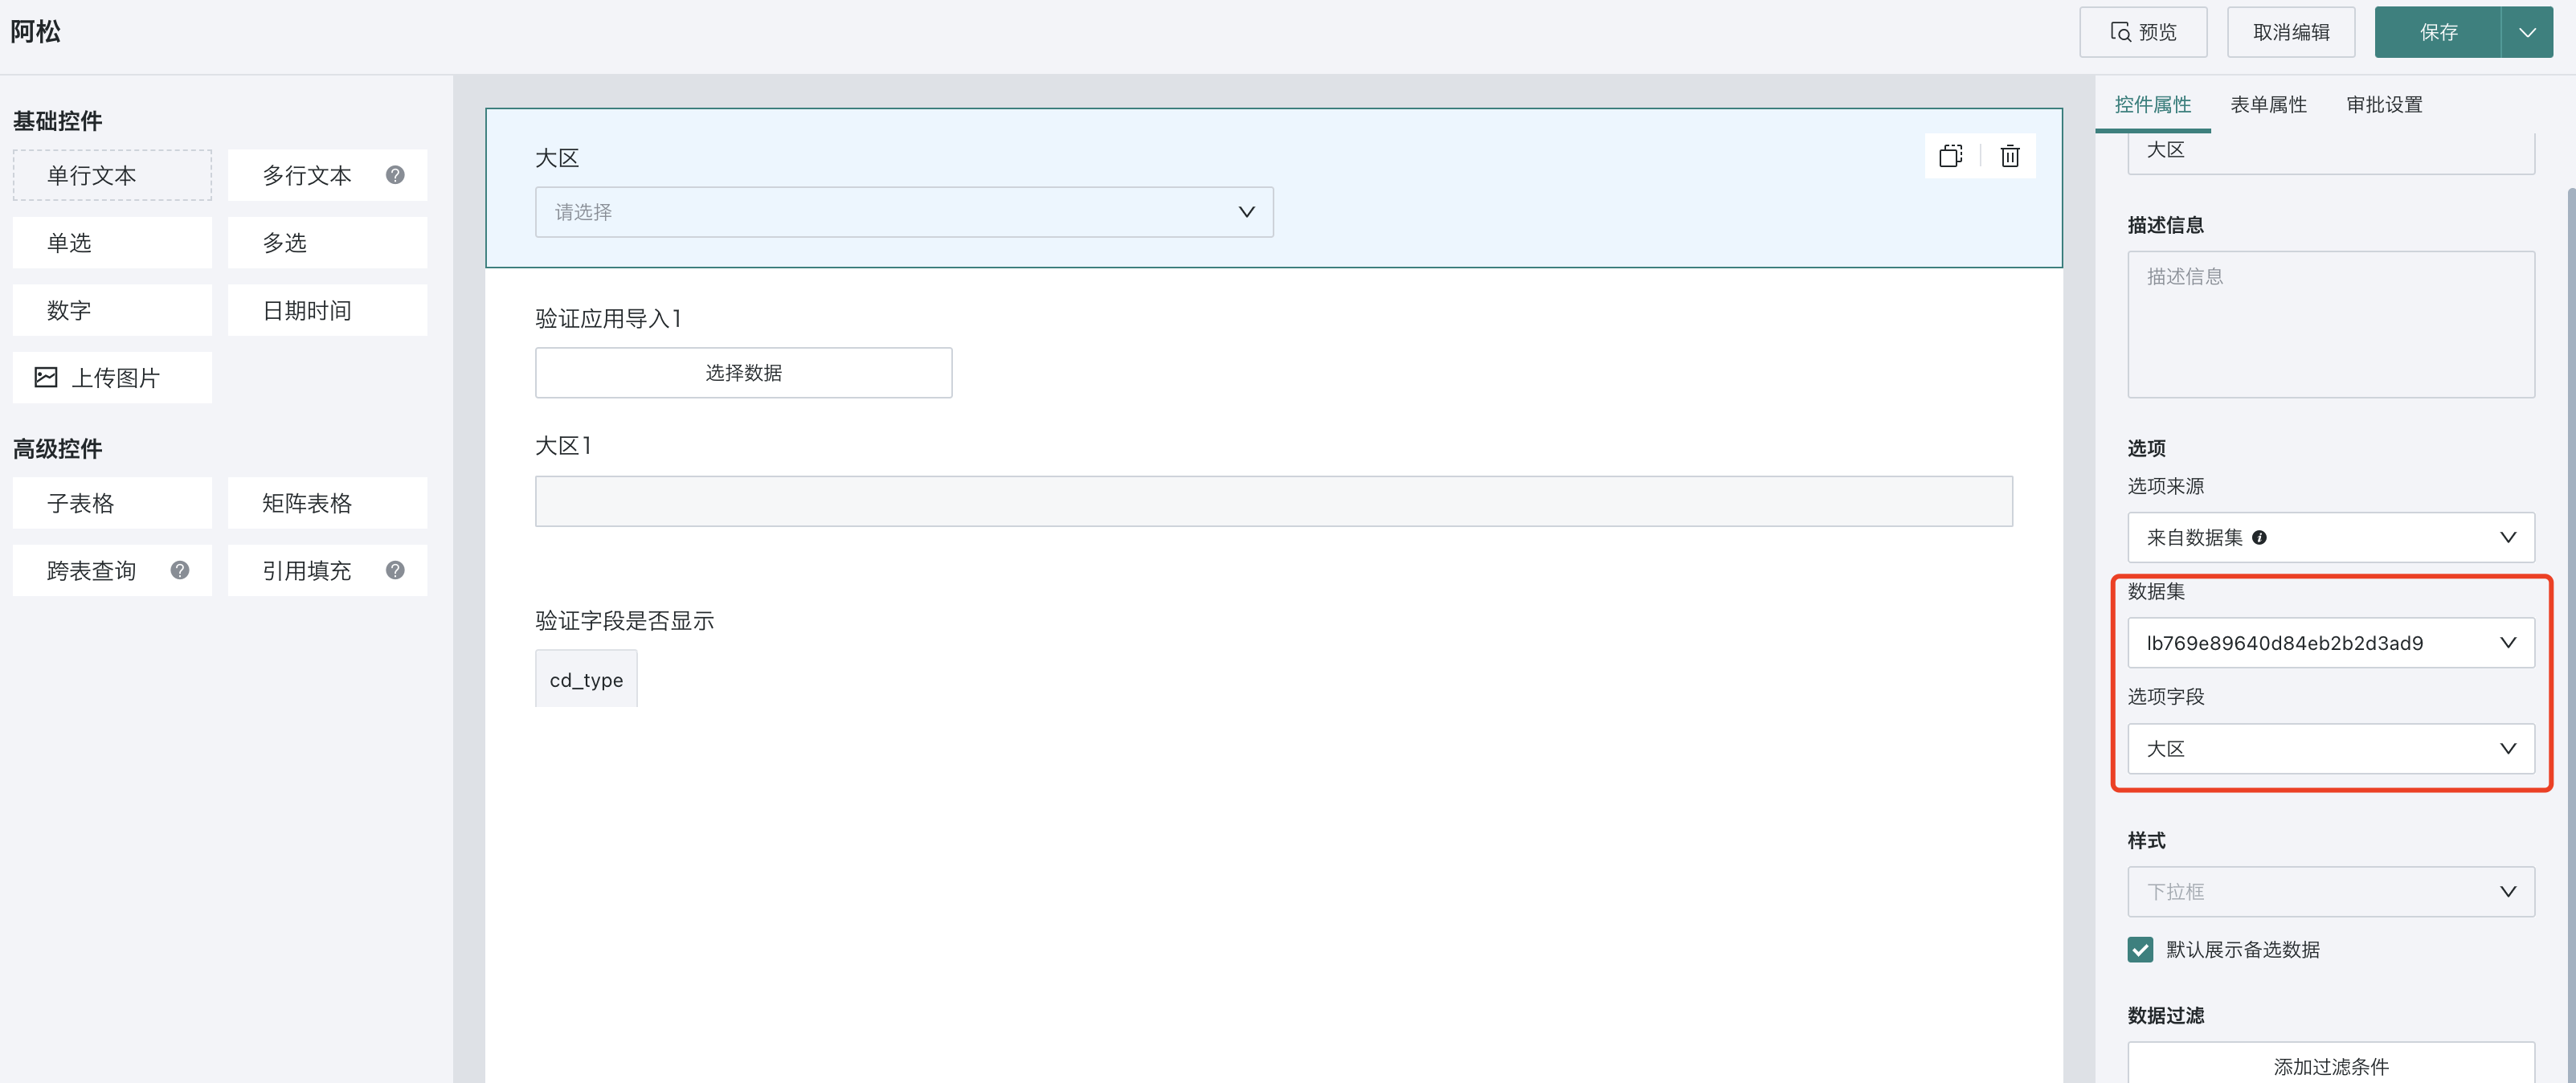This screenshot has height=1083, width=2576.
Task: Click help icon beside 多行文本
Action: (395, 175)
